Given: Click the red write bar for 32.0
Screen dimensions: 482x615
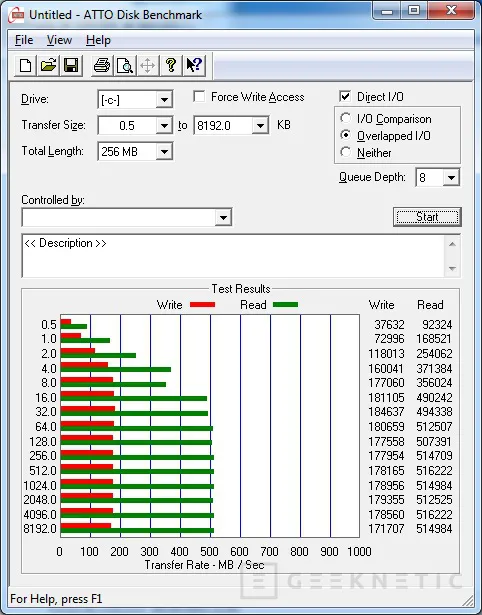Looking at the screenshot, I should (88, 409).
